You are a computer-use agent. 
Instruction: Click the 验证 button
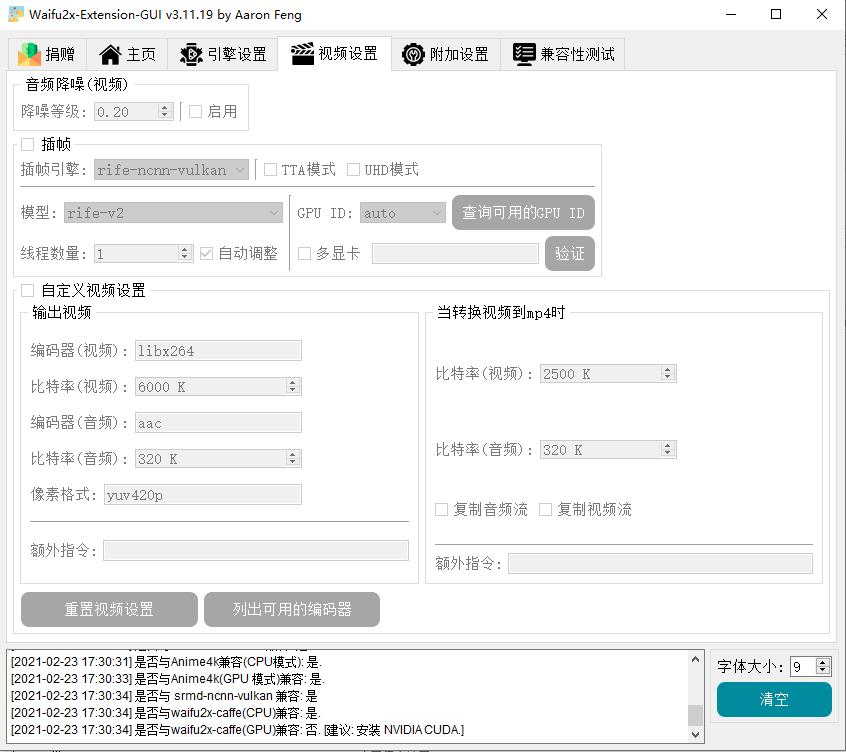pyautogui.click(x=570, y=254)
